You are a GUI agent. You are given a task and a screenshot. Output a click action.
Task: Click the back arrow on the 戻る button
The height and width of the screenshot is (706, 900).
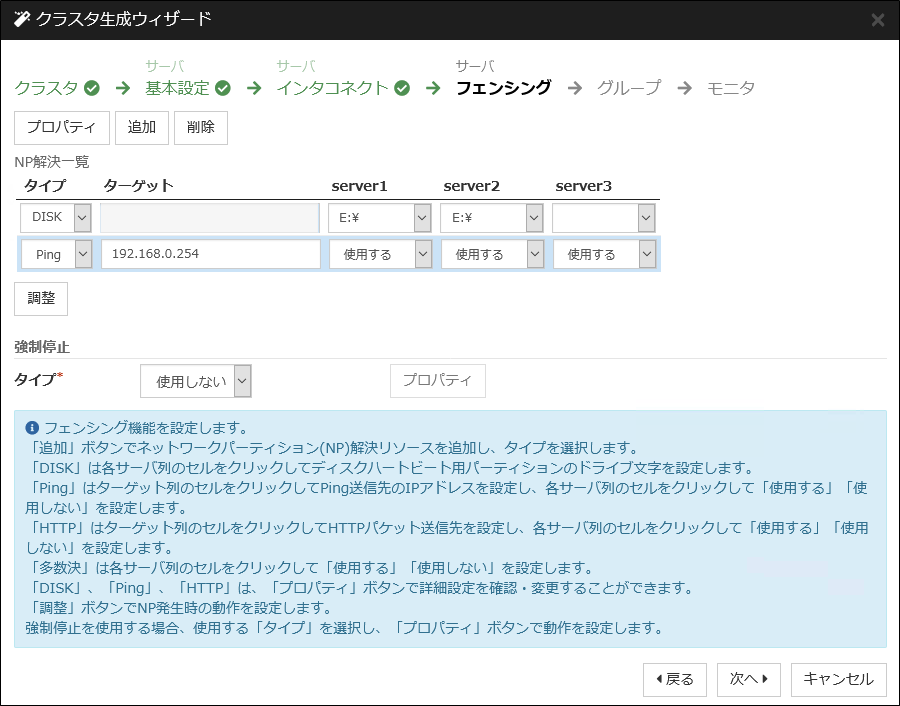tap(659, 679)
